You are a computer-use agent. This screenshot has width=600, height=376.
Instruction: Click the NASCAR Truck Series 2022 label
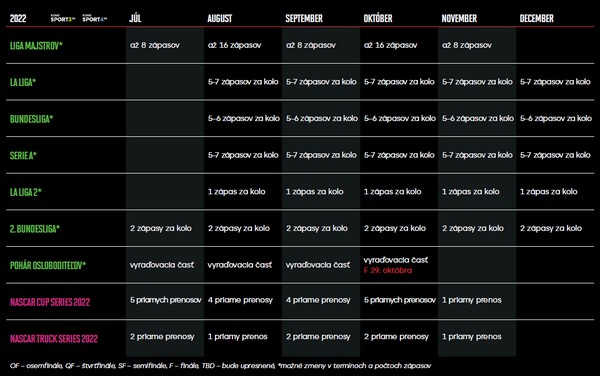[x=54, y=339]
